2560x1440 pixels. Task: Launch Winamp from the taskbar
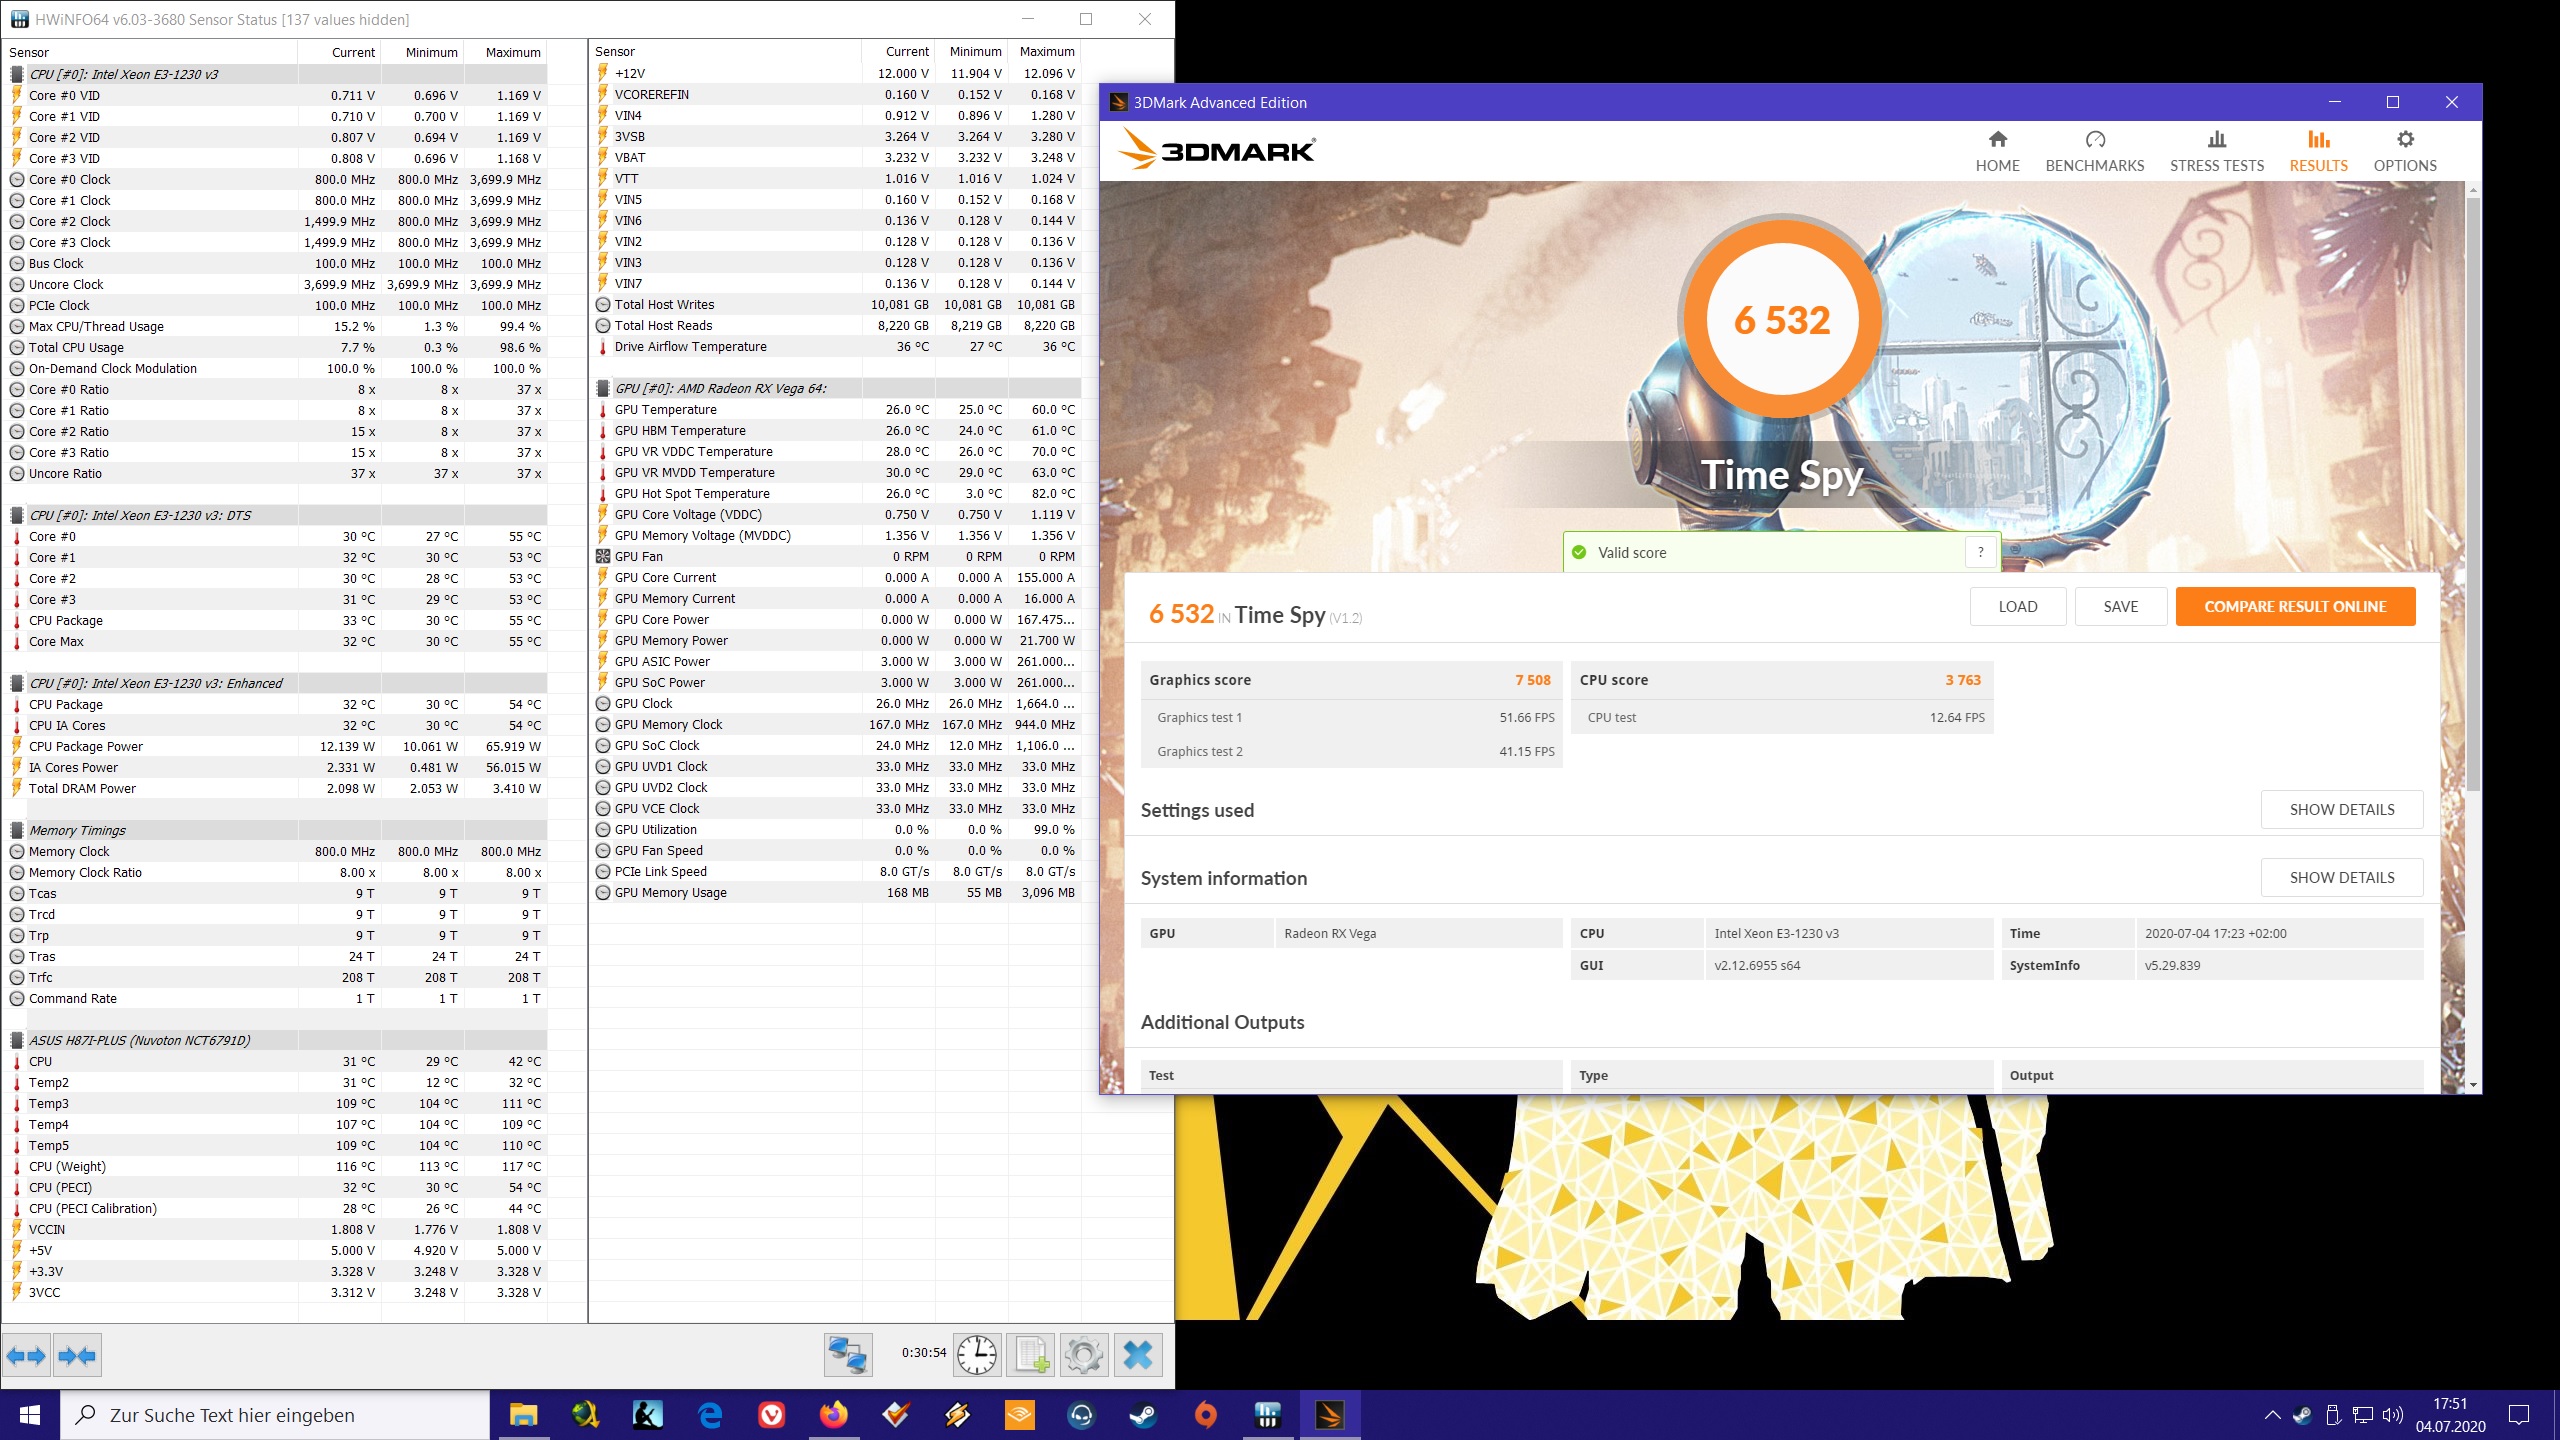[x=955, y=1415]
